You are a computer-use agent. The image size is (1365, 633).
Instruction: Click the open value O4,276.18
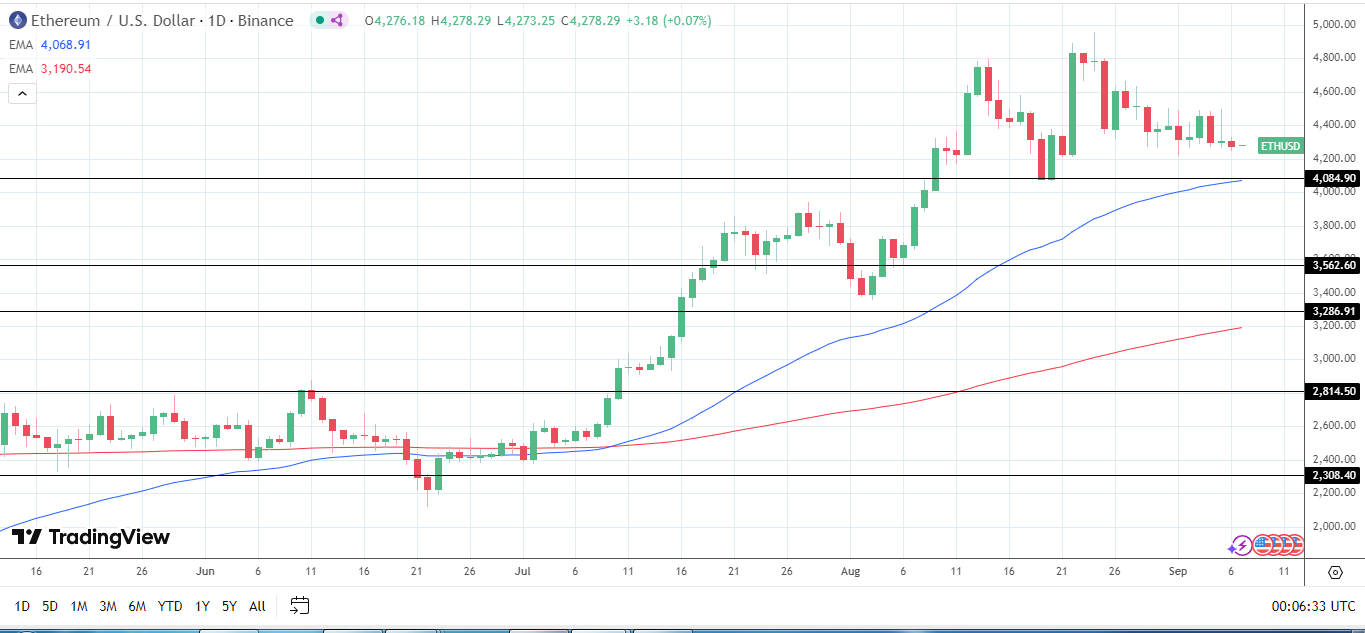pos(395,20)
